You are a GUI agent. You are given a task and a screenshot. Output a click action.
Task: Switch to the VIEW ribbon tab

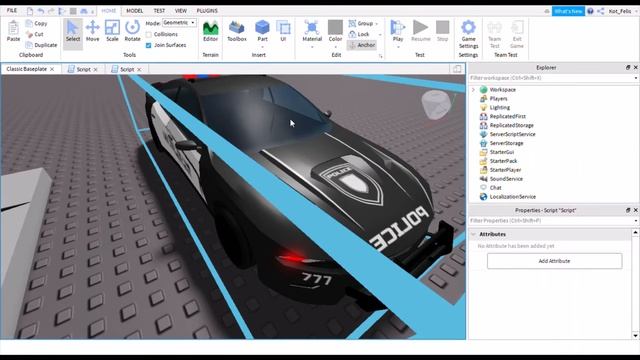[180, 11]
